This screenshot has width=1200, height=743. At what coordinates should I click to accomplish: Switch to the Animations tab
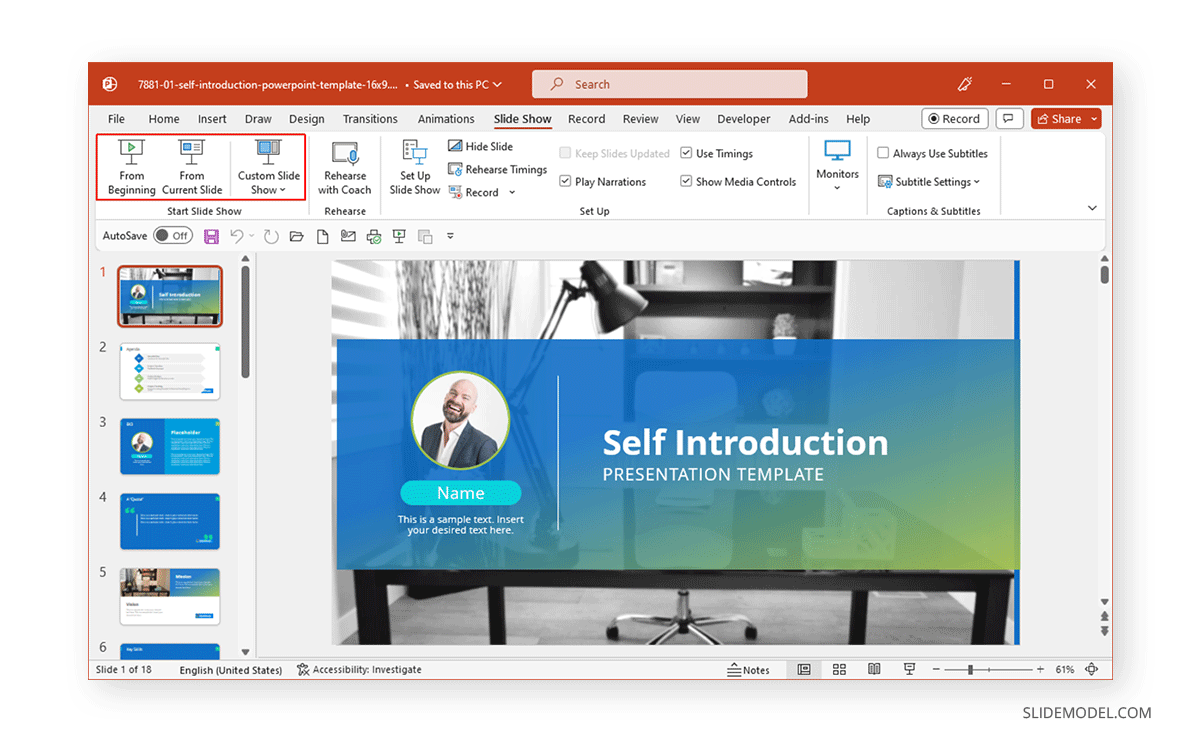pos(446,118)
